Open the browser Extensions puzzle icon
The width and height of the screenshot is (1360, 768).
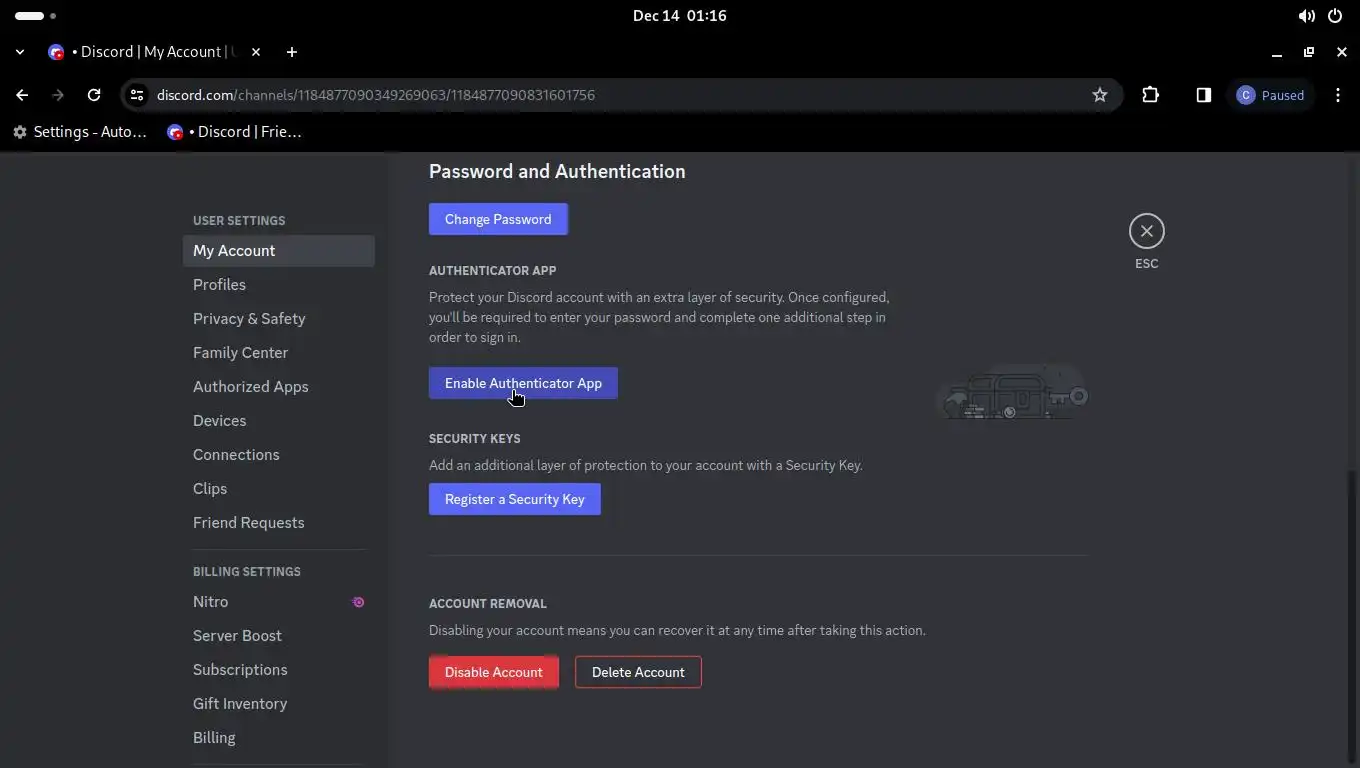[x=1150, y=95]
